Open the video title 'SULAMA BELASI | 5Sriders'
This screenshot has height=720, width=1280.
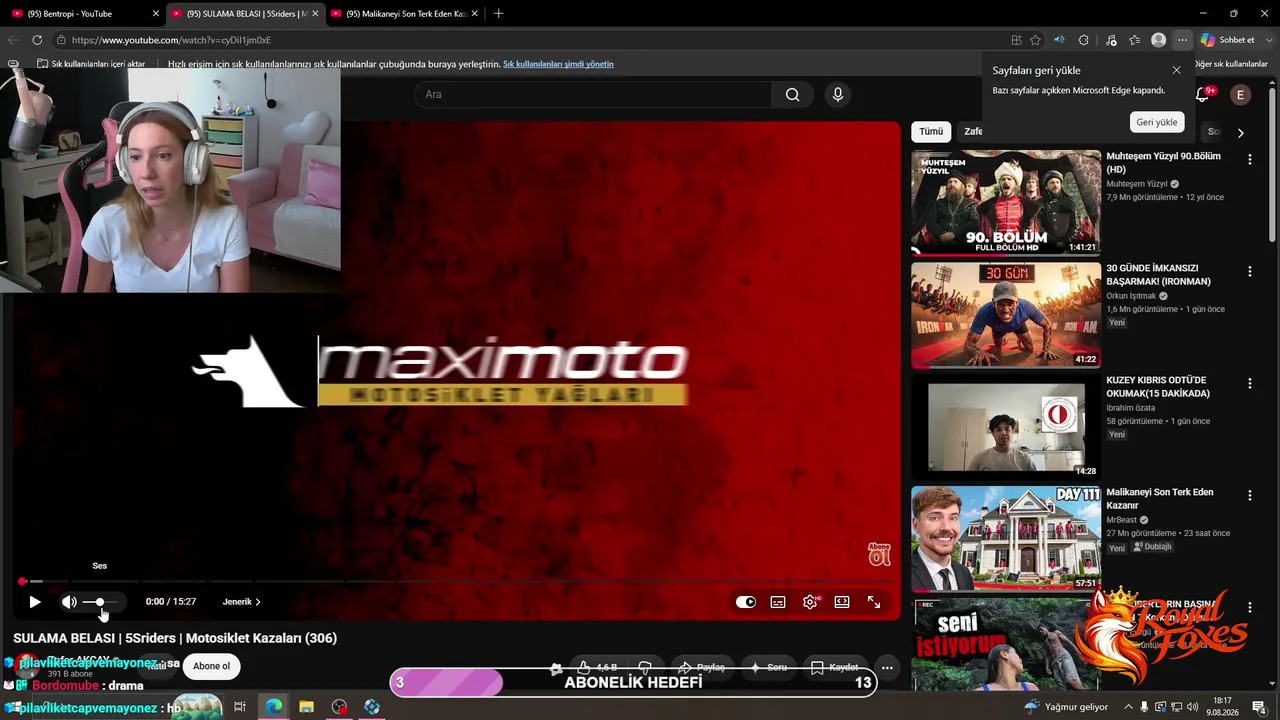(x=175, y=638)
